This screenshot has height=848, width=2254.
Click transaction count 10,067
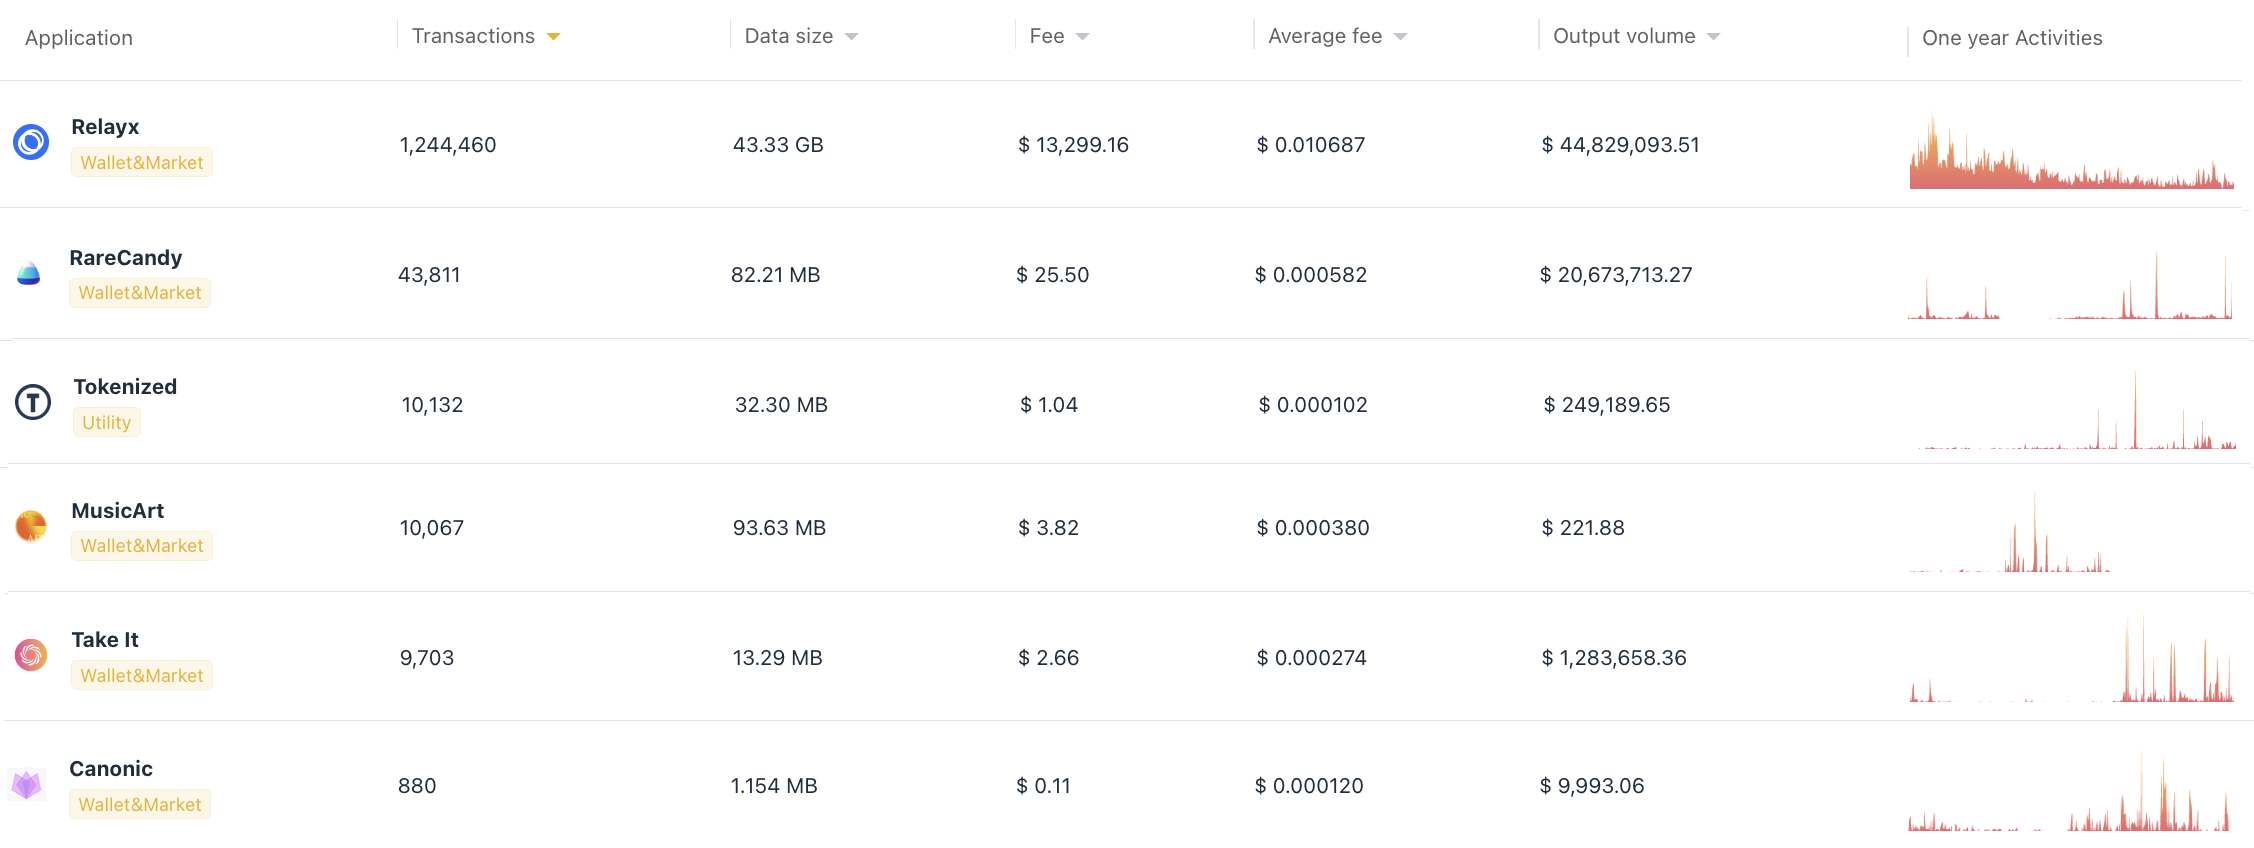pos(432,528)
